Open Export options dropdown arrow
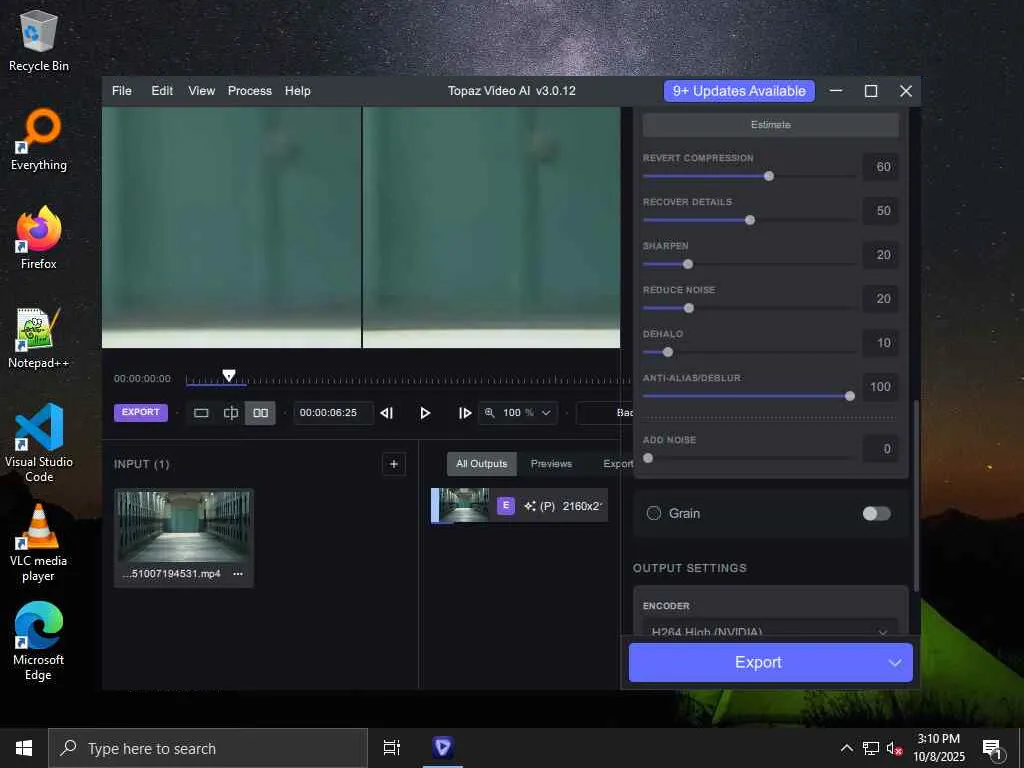 (895, 662)
